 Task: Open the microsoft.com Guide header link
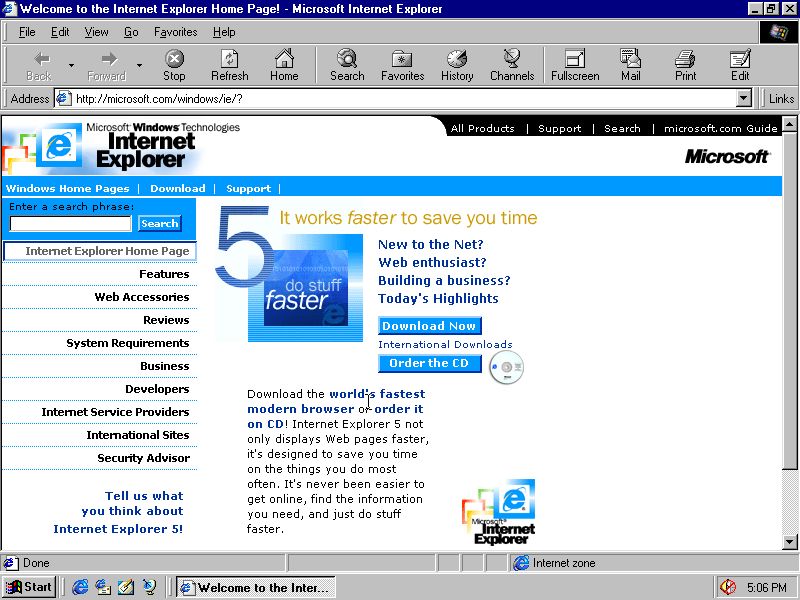click(x=720, y=129)
